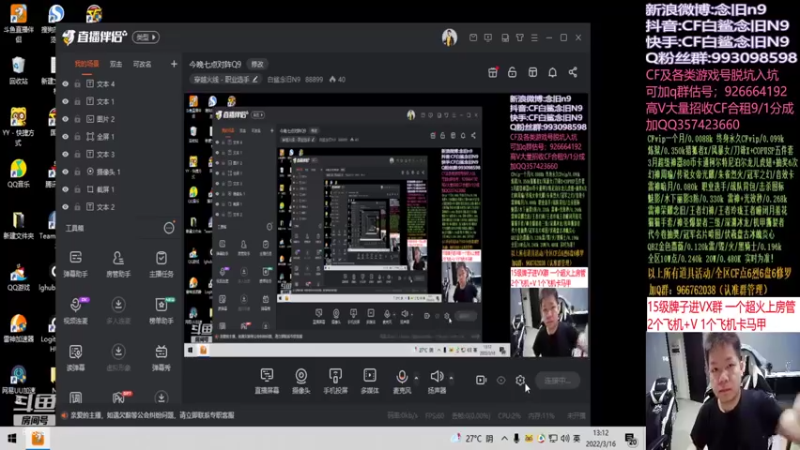Click 修改 to edit the stream title
The image size is (800, 450).
pyautogui.click(x=257, y=64)
